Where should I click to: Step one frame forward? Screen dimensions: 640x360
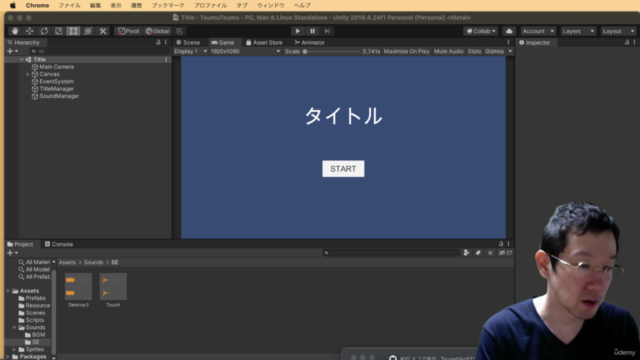pos(327,31)
